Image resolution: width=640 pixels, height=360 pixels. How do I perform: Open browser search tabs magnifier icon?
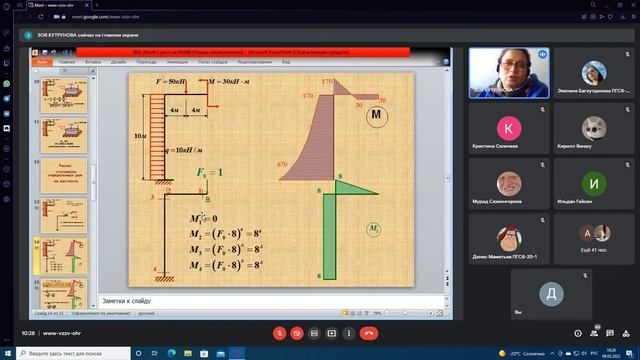[x=593, y=5]
